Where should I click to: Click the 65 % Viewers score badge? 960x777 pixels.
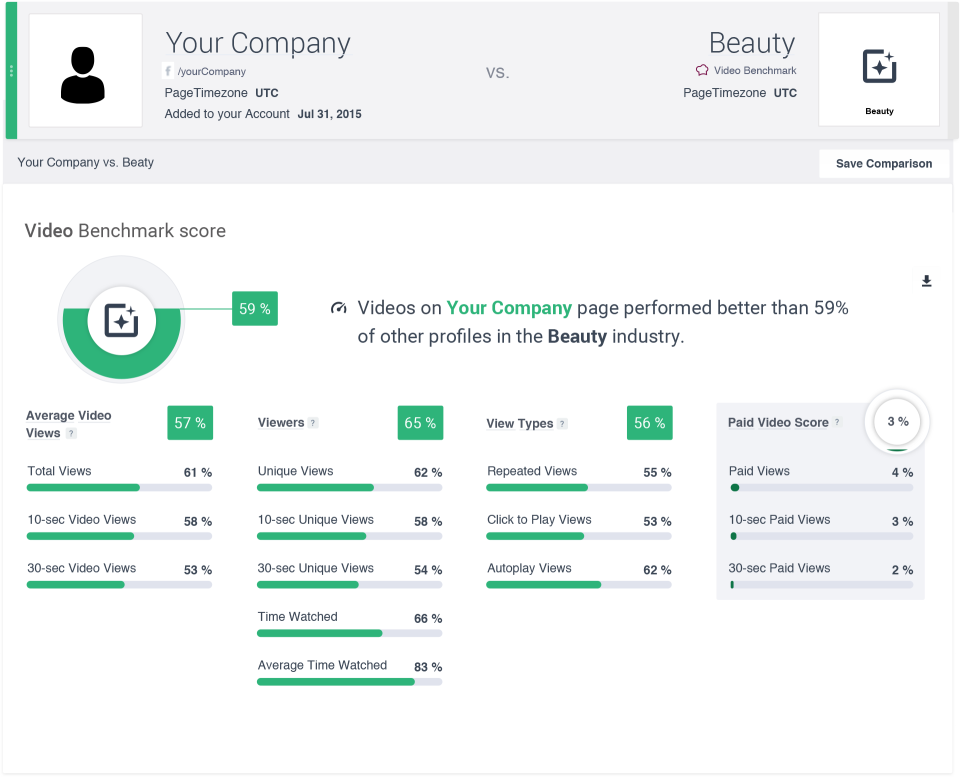coord(420,423)
